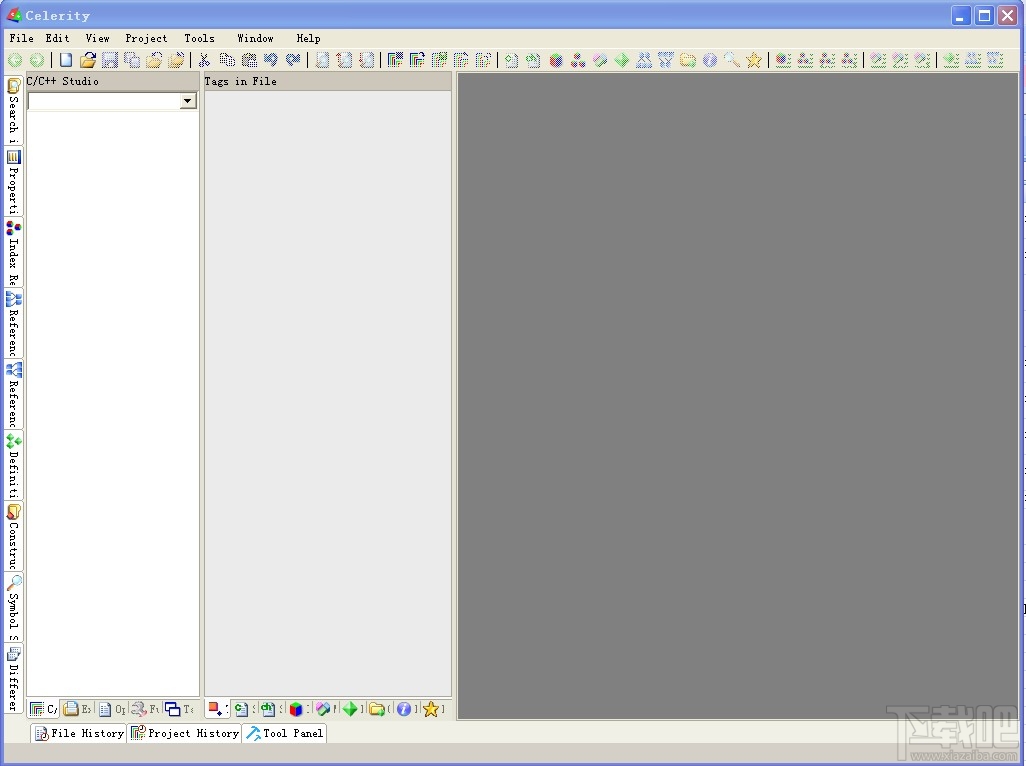Switch to the Tool Panel tab
The height and width of the screenshot is (766, 1026).
pyautogui.click(x=285, y=733)
